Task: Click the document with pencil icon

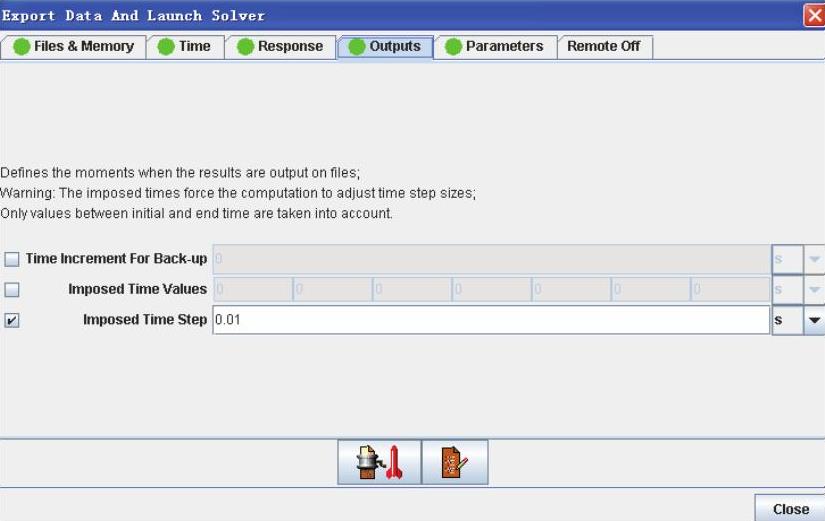Action: point(455,463)
